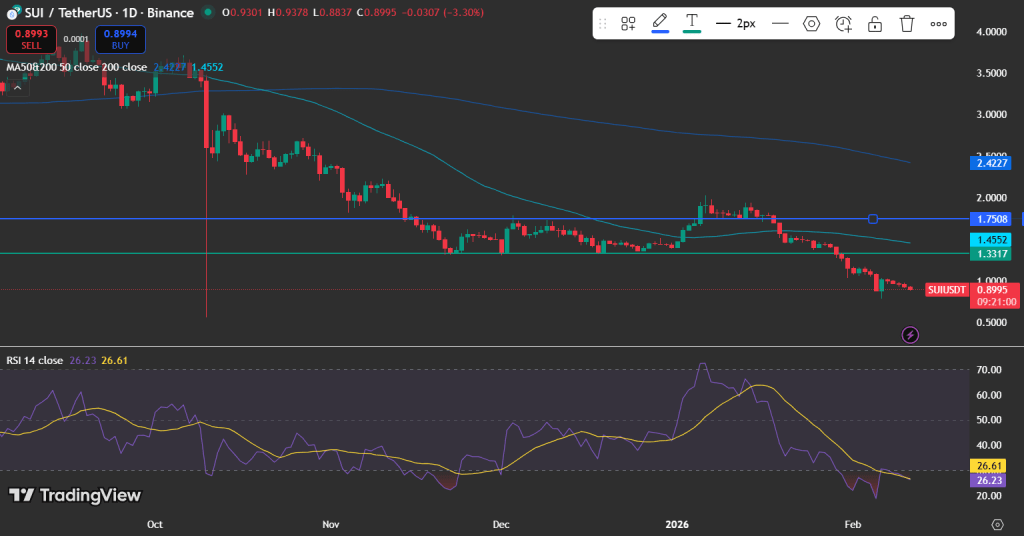The width and height of the screenshot is (1024, 536).
Task: Click the 40.00 RSI axis level
Action: (989, 445)
